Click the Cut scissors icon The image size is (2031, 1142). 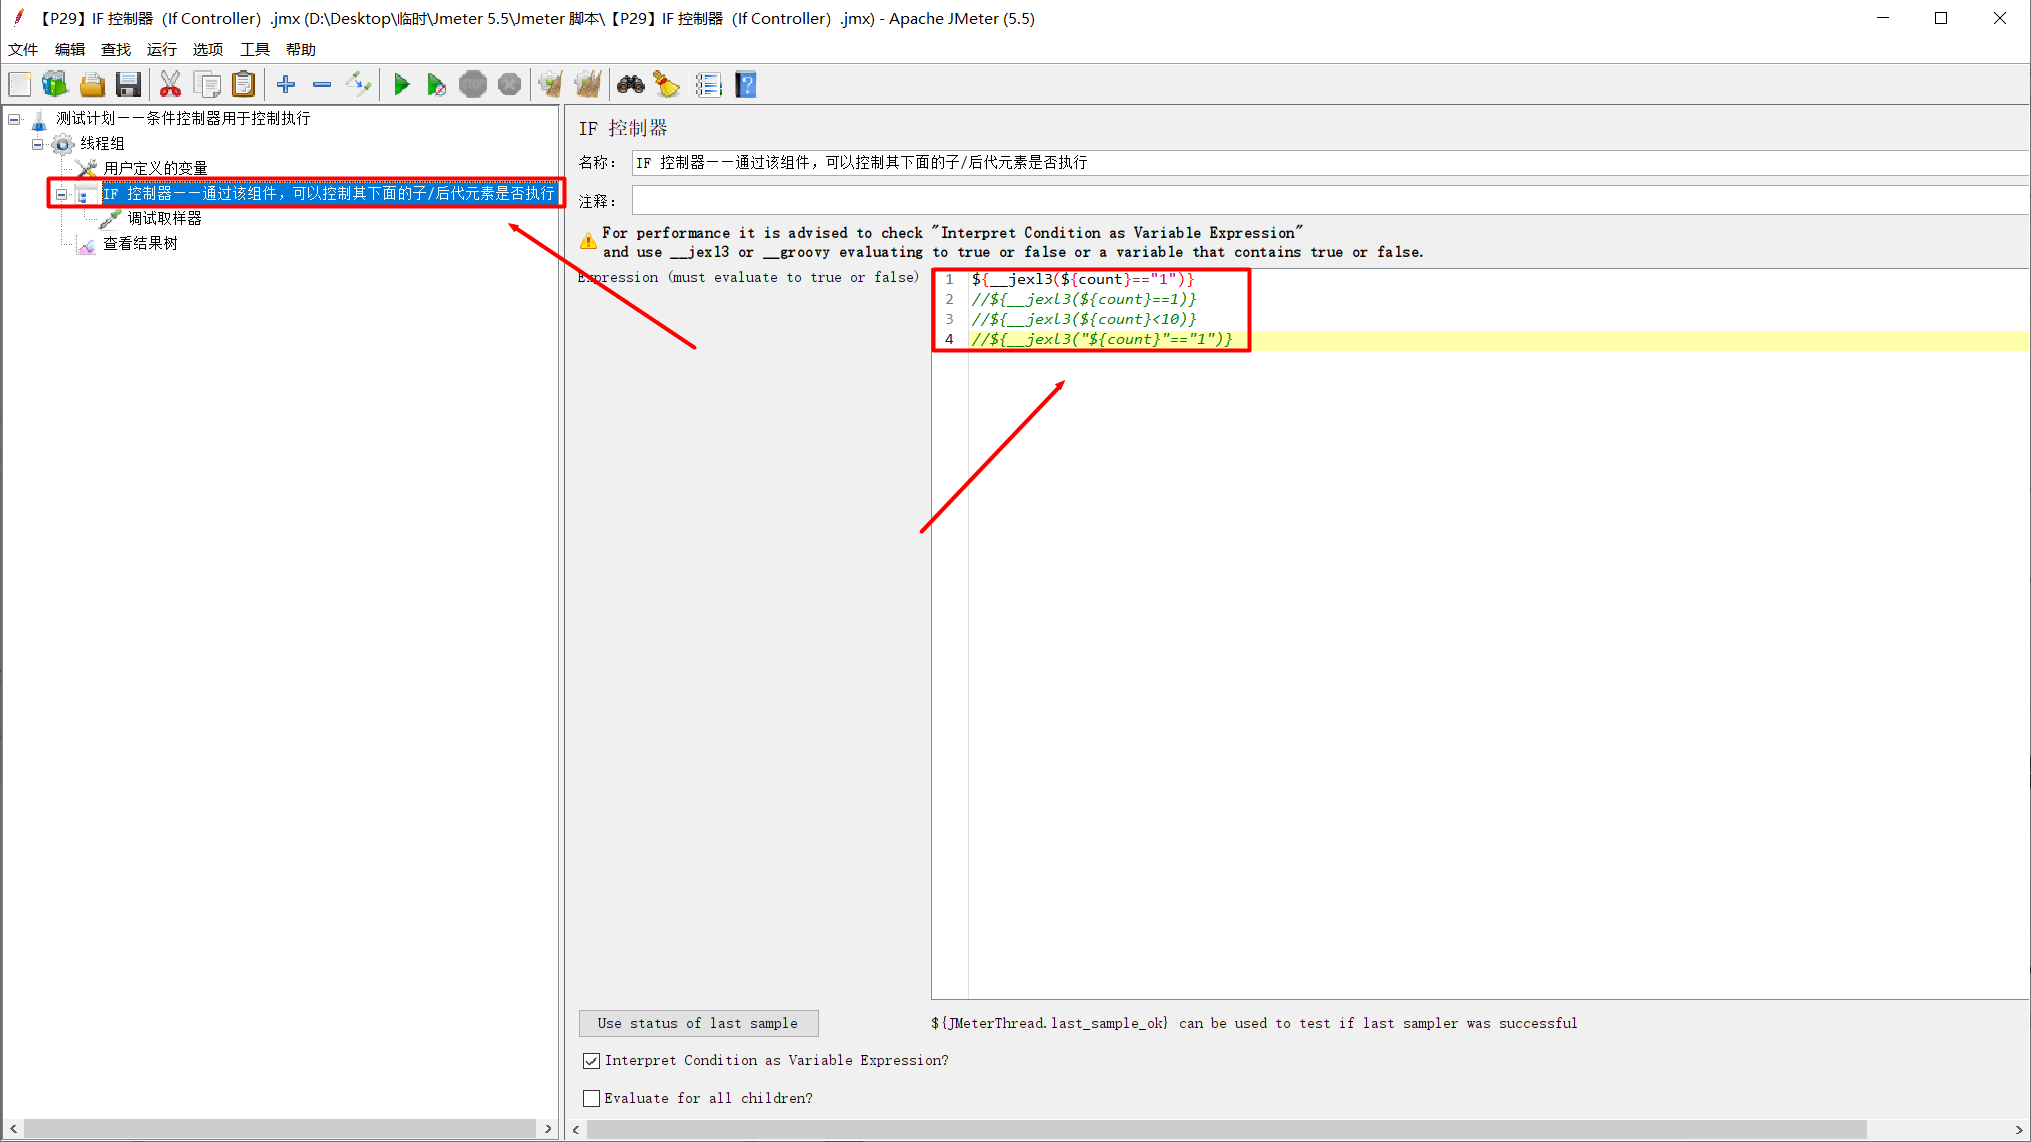[170, 85]
